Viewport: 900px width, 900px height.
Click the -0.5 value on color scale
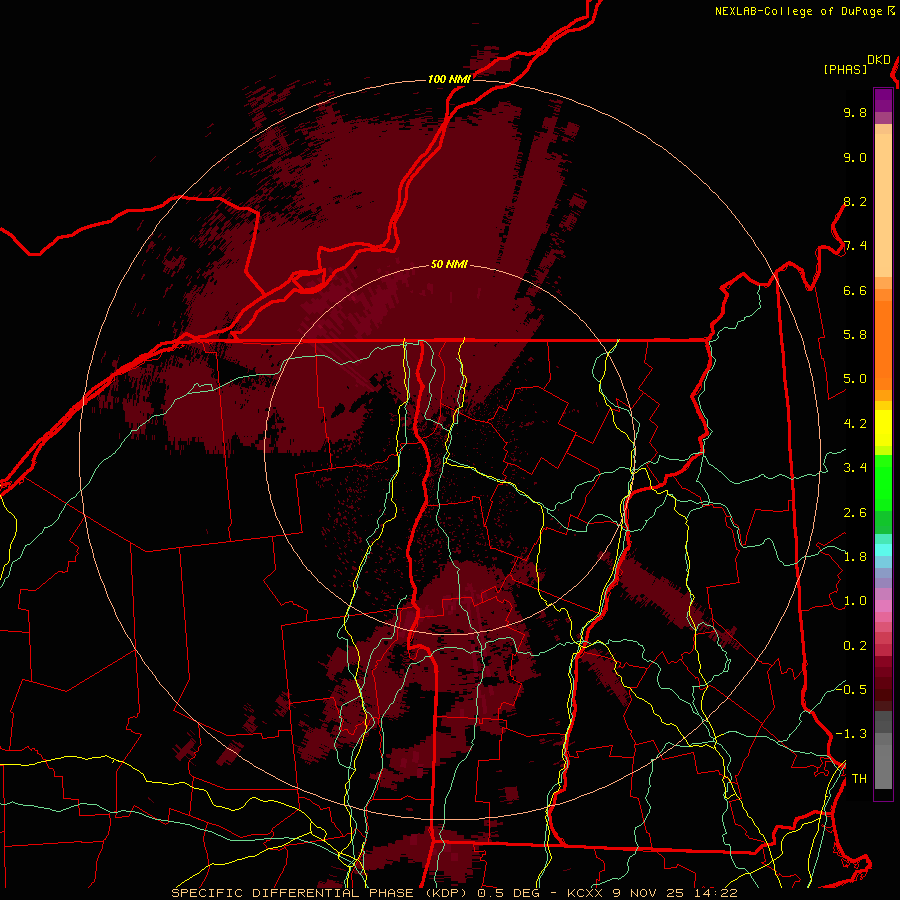click(851, 690)
